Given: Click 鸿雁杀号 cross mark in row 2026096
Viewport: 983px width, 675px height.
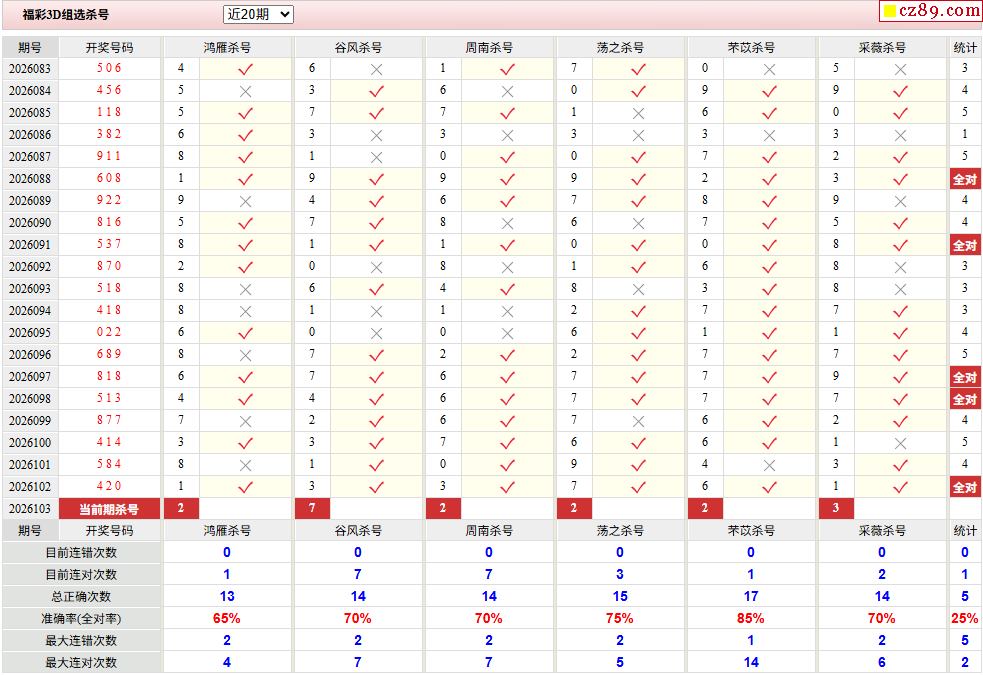Looking at the screenshot, I should click(245, 355).
